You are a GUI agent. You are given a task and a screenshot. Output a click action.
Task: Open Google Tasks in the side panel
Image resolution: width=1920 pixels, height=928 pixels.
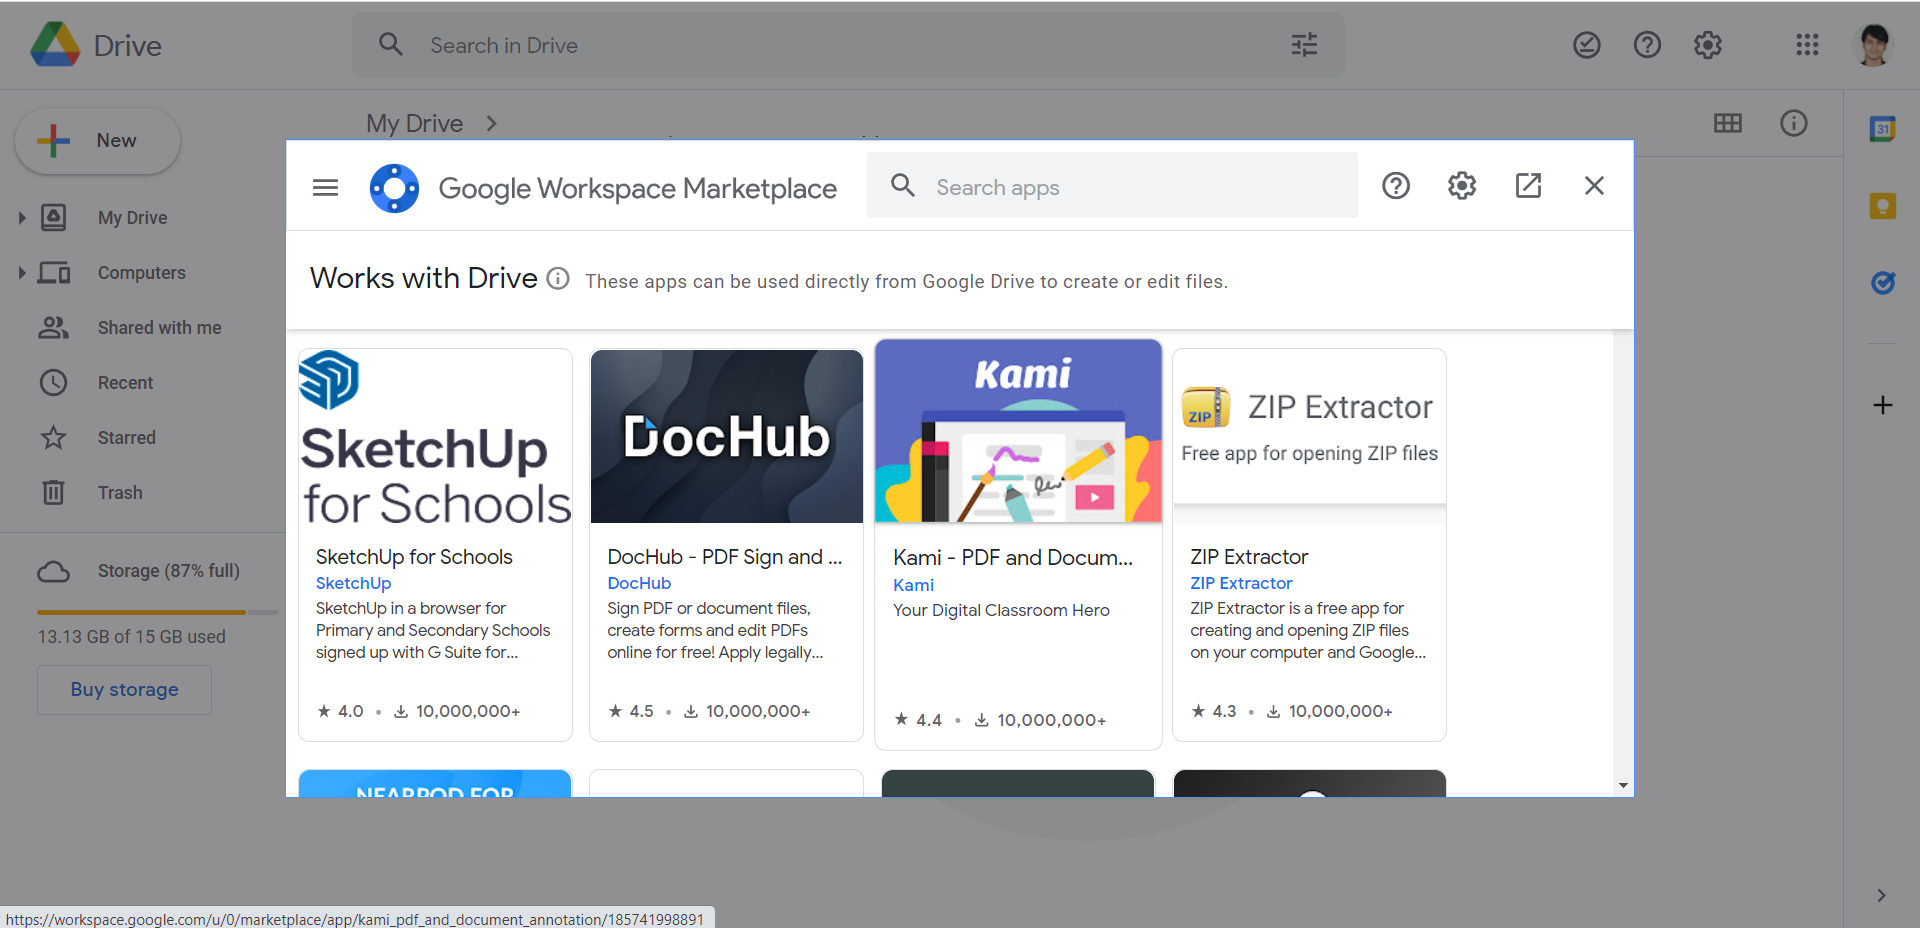coord(1883,283)
